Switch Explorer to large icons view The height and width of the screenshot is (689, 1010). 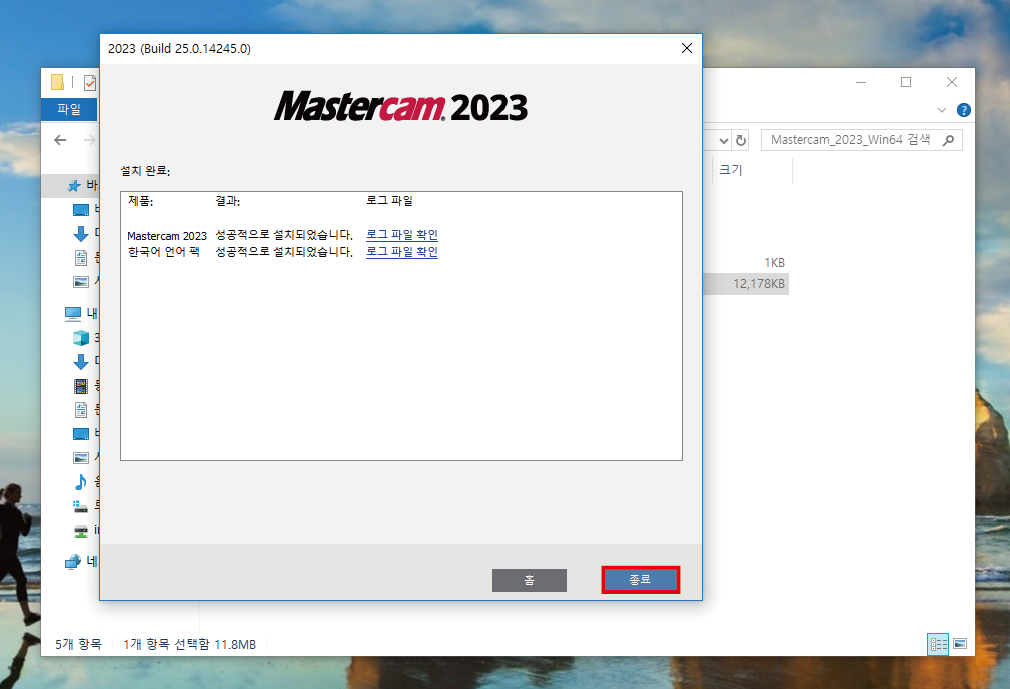pos(960,643)
